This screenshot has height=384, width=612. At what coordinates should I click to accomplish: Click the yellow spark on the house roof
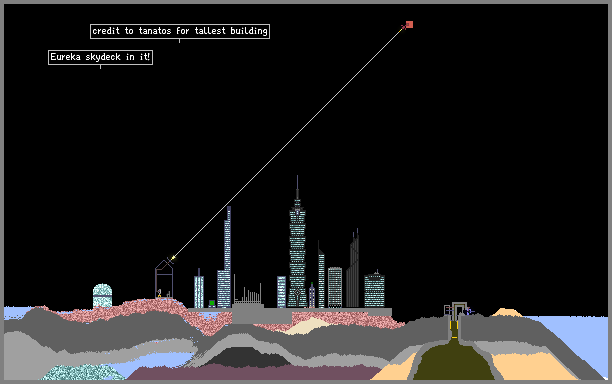click(173, 258)
